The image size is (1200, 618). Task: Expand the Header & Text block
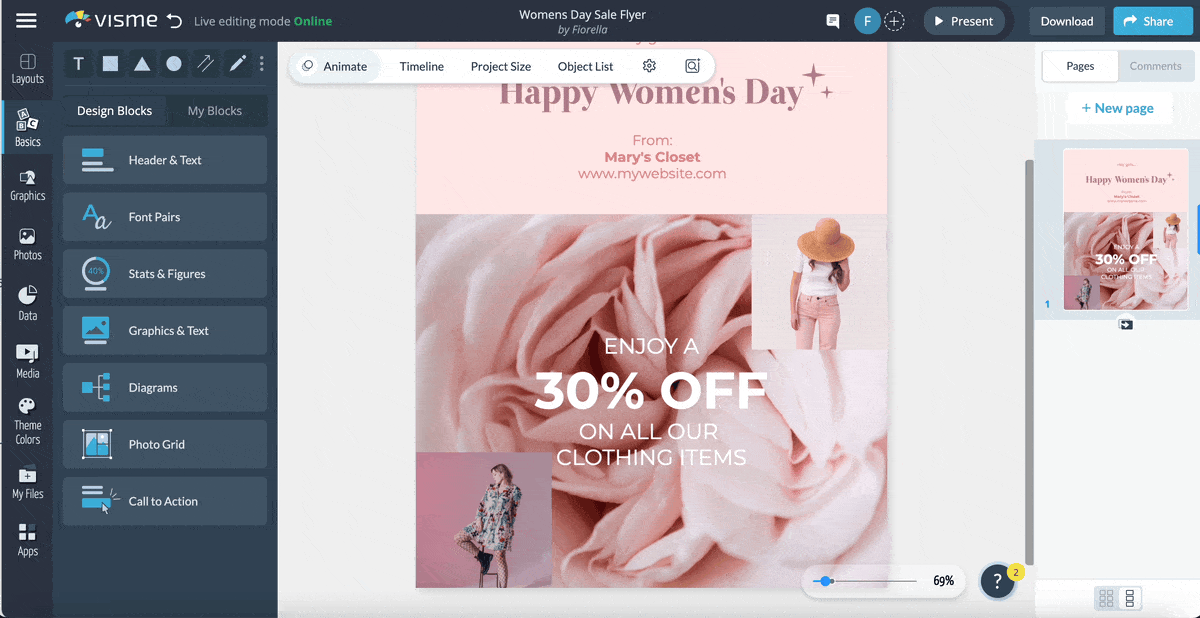[x=165, y=160]
